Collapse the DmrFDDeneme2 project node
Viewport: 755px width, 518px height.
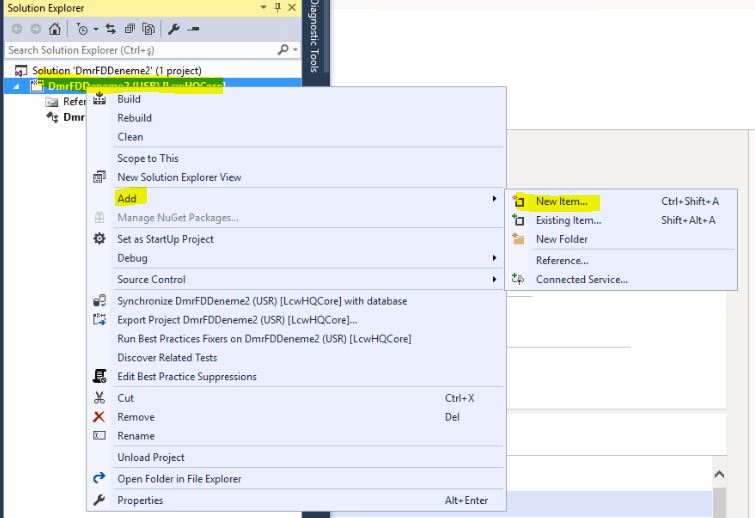pos(17,87)
